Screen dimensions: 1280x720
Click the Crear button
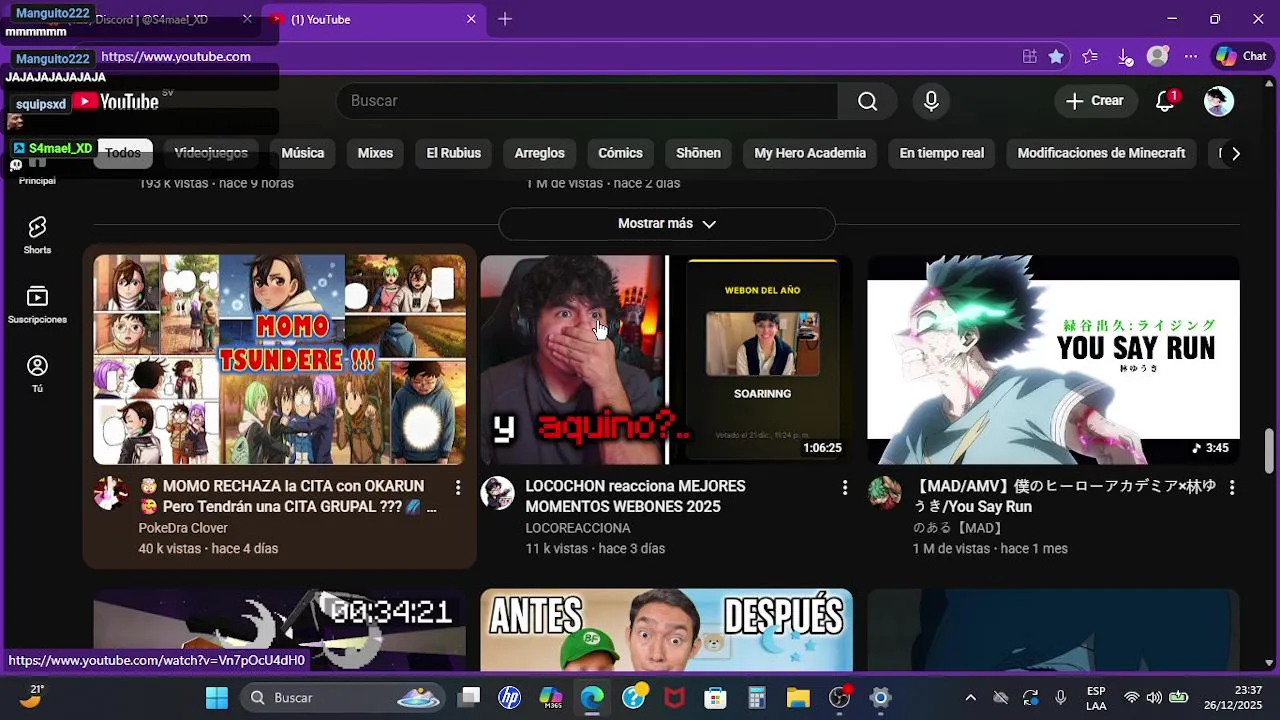pyautogui.click(x=1095, y=101)
